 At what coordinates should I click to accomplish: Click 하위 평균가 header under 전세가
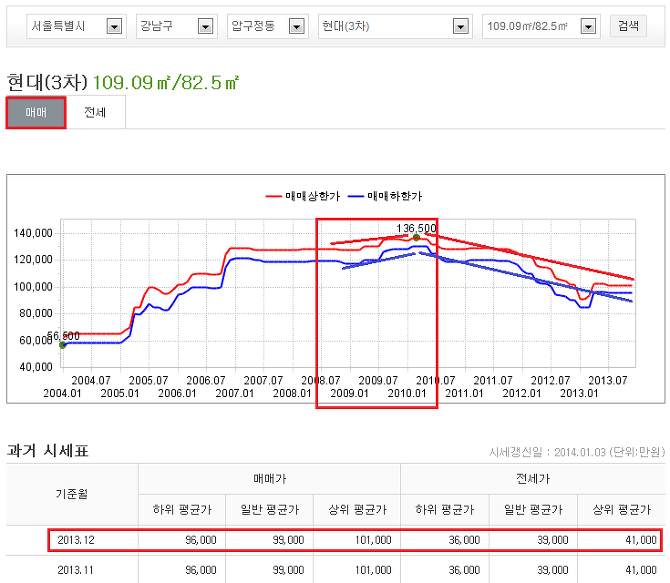pos(445,509)
